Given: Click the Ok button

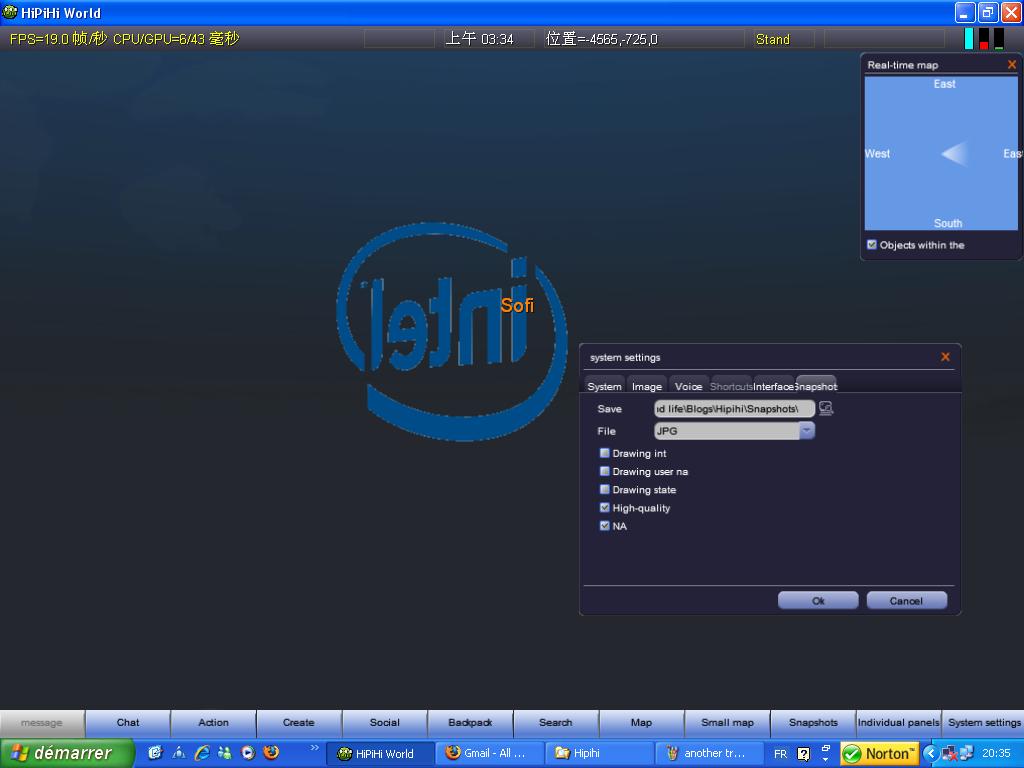Looking at the screenshot, I should point(818,600).
